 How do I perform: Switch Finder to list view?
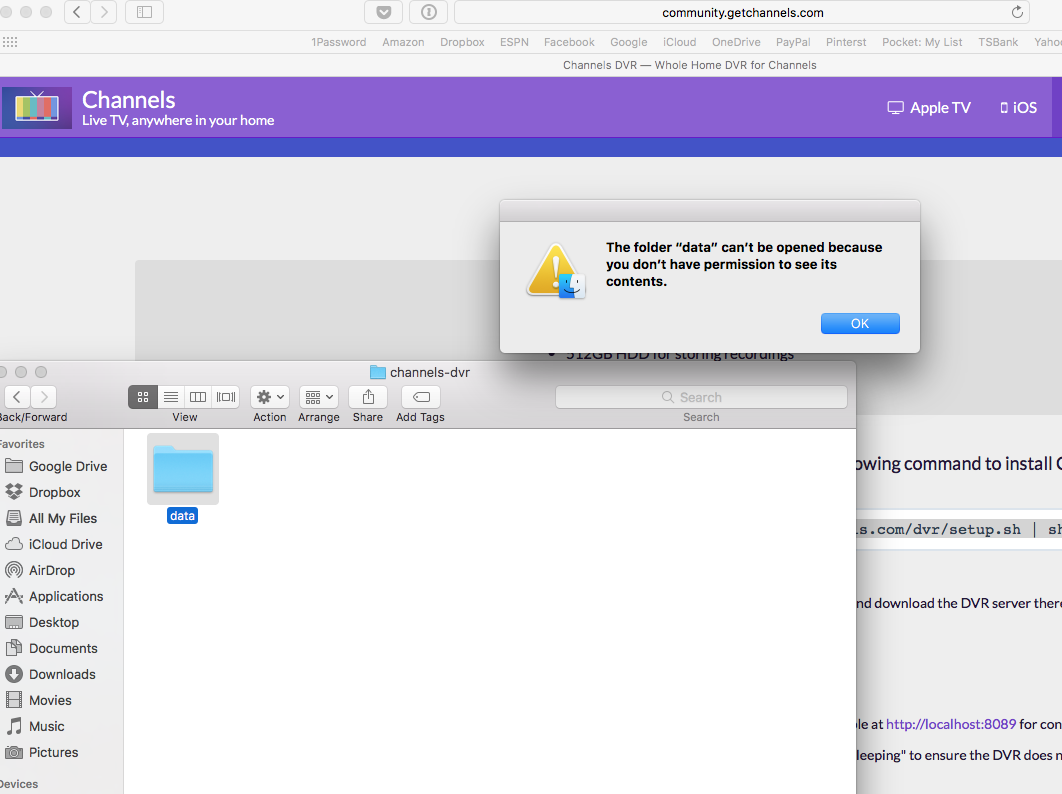(171, 397)
